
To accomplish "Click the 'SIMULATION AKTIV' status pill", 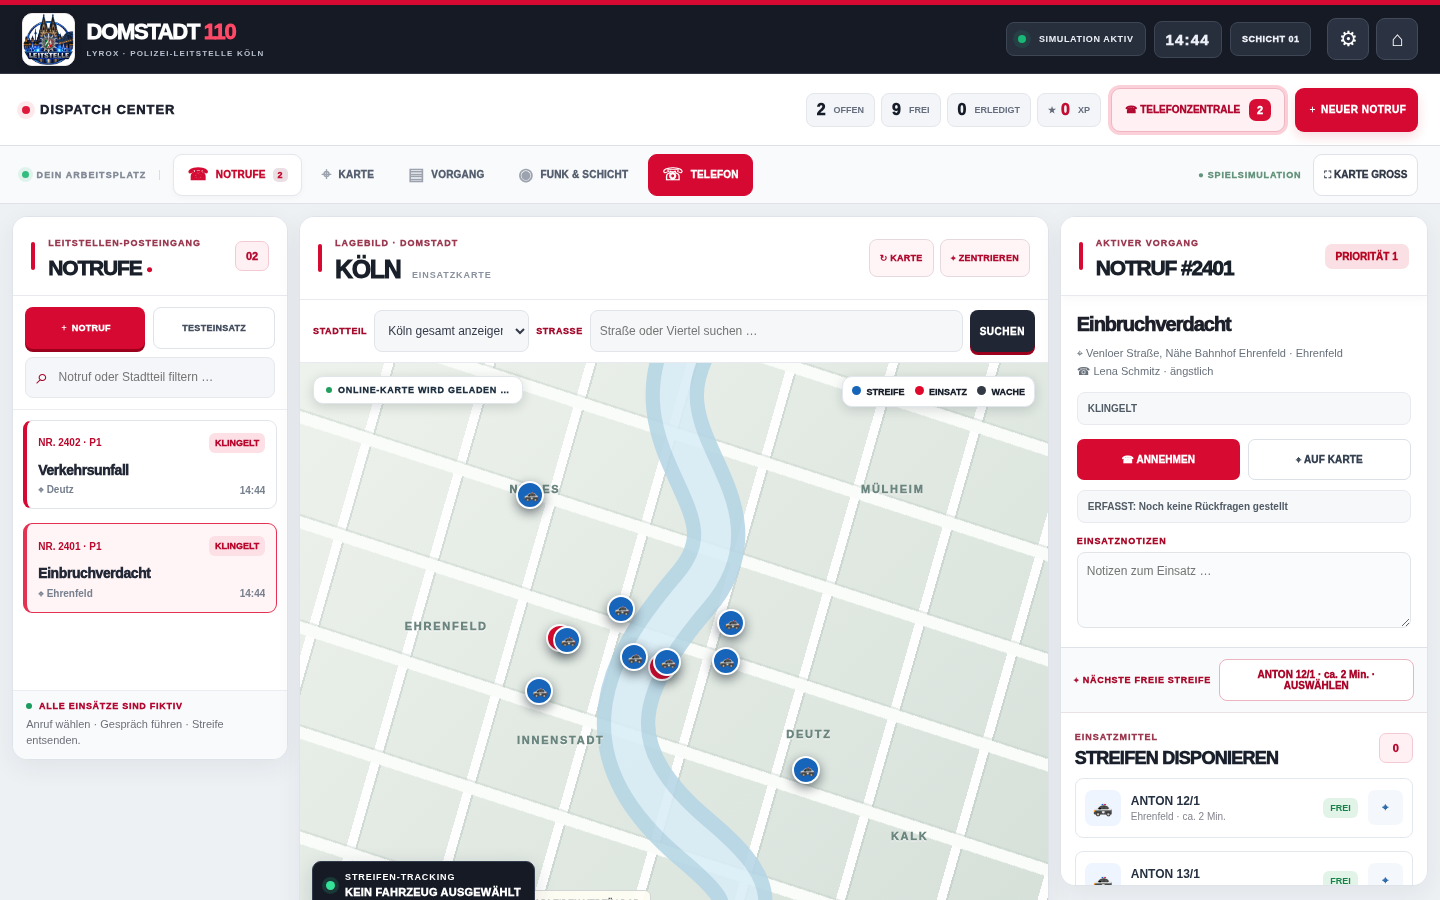I will pyautogui.click(x=1076, y=39).
